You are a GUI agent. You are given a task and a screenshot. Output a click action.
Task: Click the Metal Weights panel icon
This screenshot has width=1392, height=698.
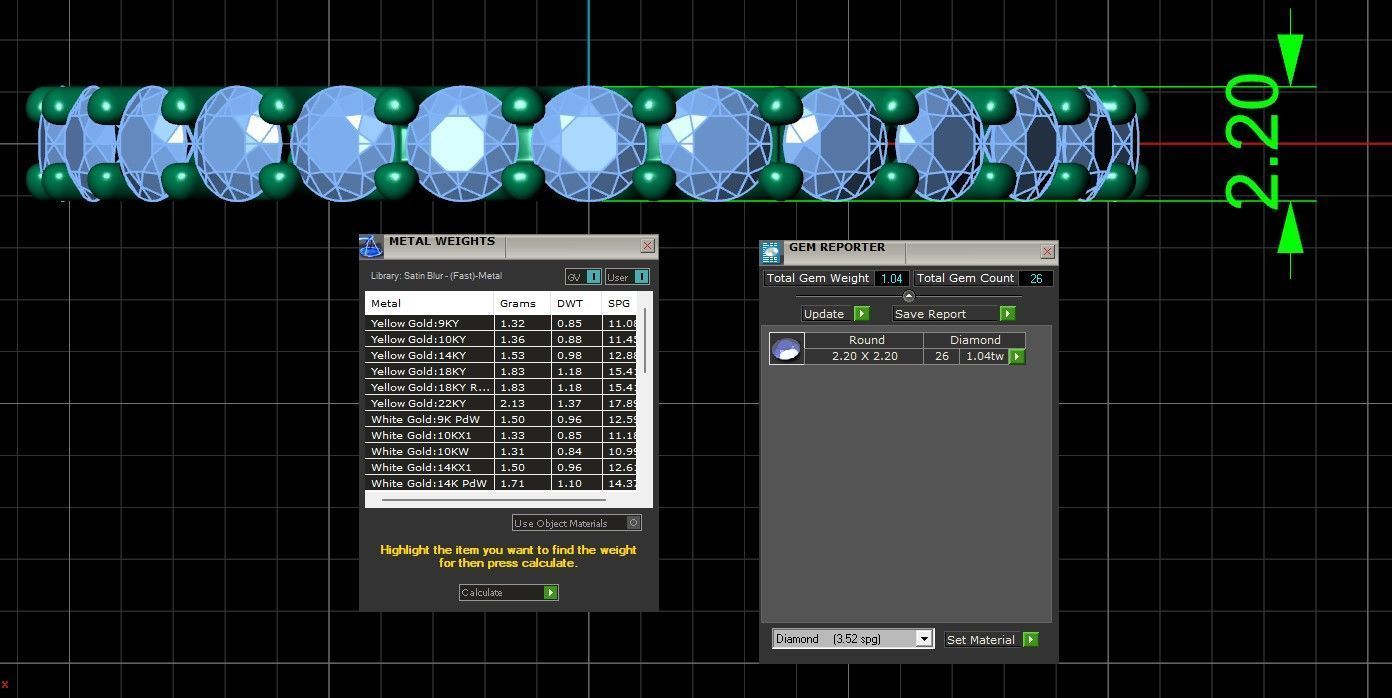tap(371, 247)
